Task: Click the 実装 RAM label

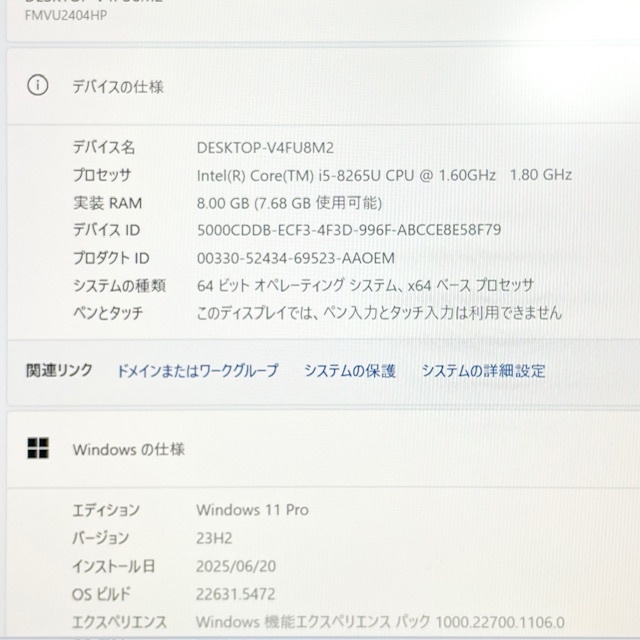Action: point(107,203)
